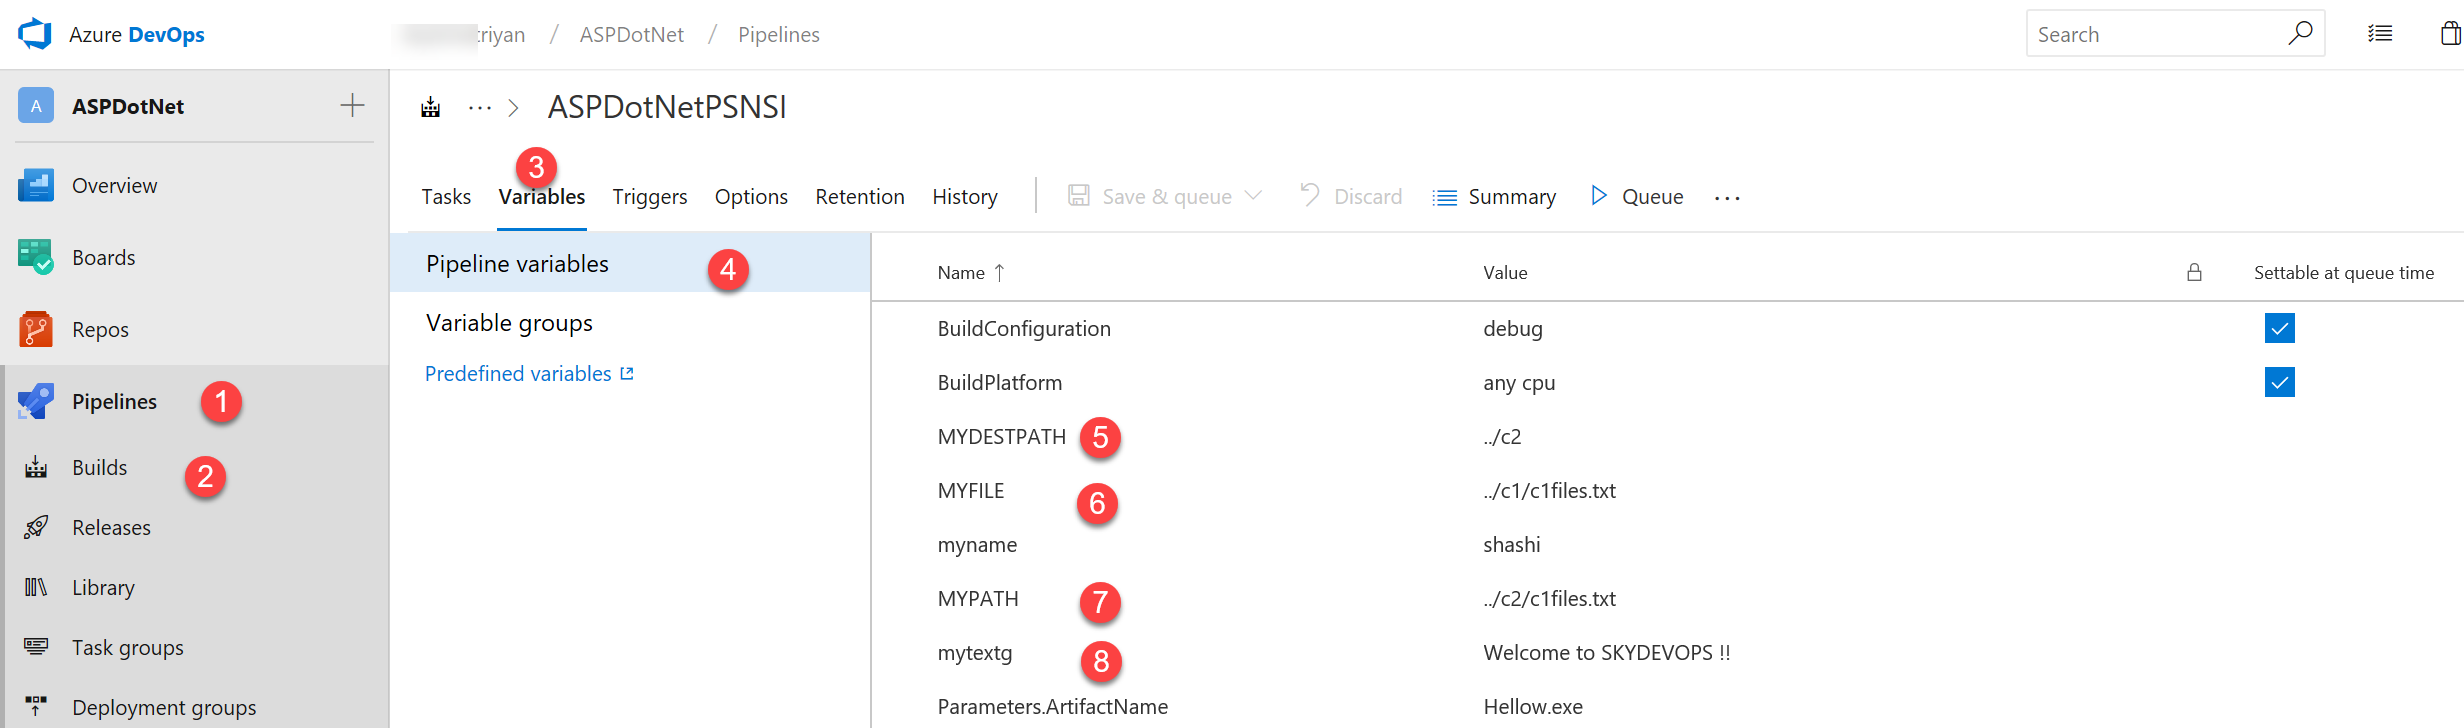The image size is (2464, 728).
Task: Click the mytextg variable name
Action: (x=975, y=654)
